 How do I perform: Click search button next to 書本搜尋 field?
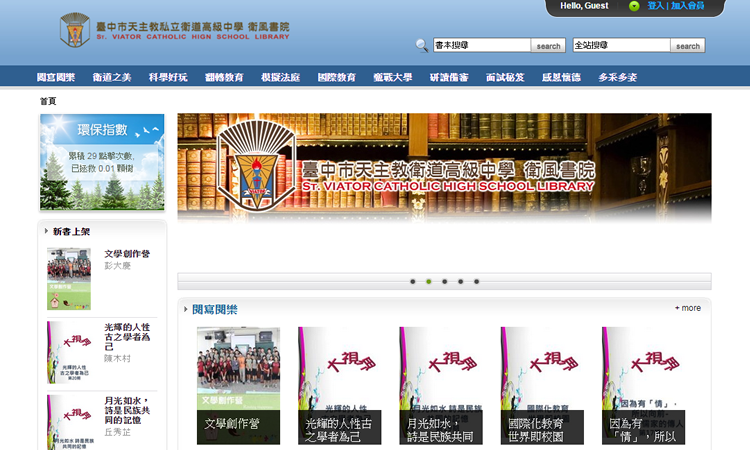548,46
